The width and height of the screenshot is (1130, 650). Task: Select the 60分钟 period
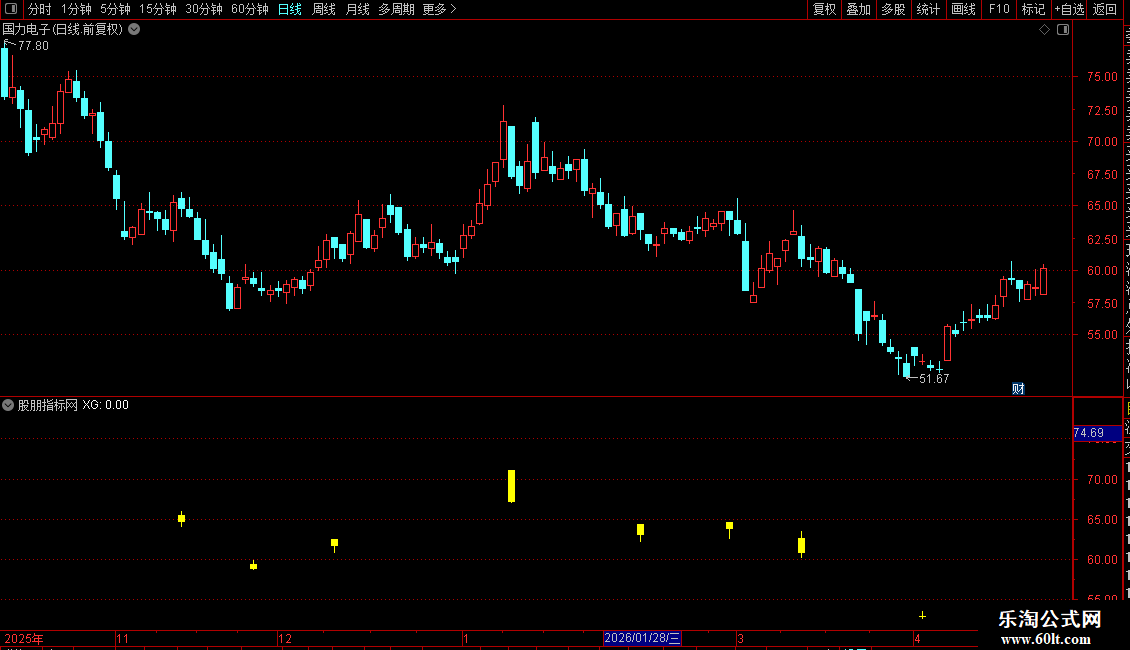[x=250, y=9]
